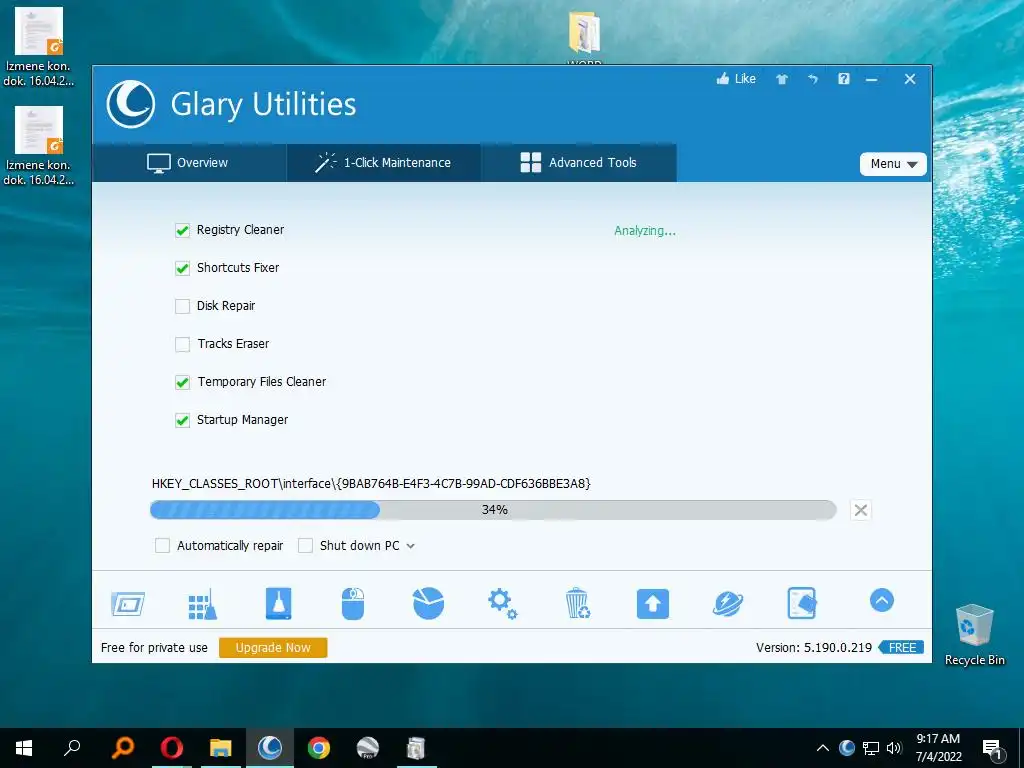Launch the Disk Cleaner drive icon
Screen dimensions: 1024x768
(278, 603)
